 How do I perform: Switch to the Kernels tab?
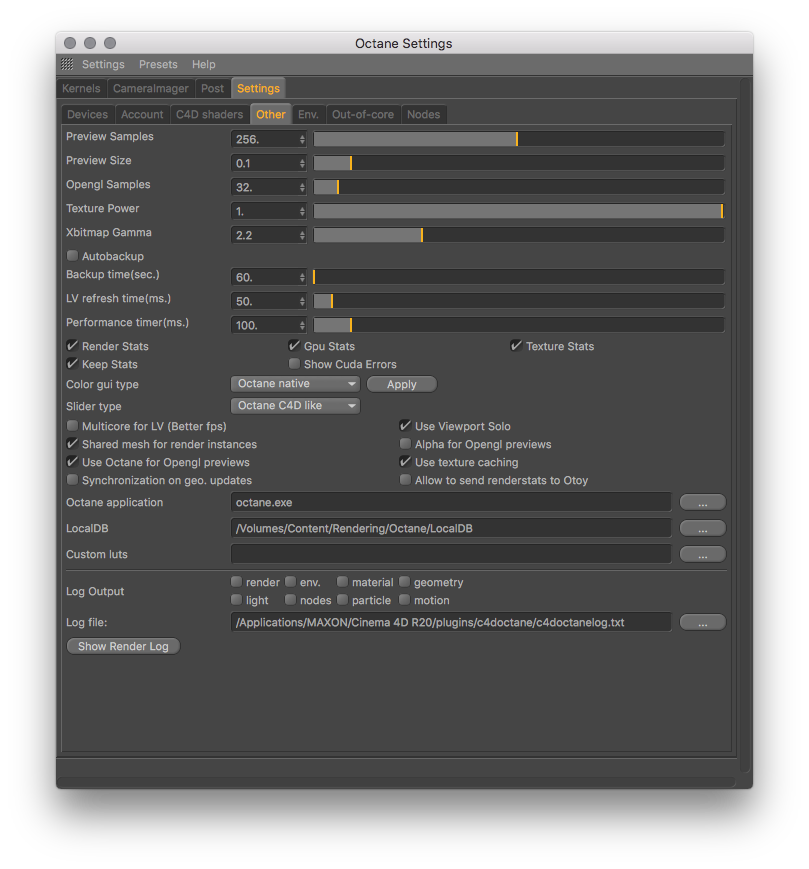click(x=81, y=89)
